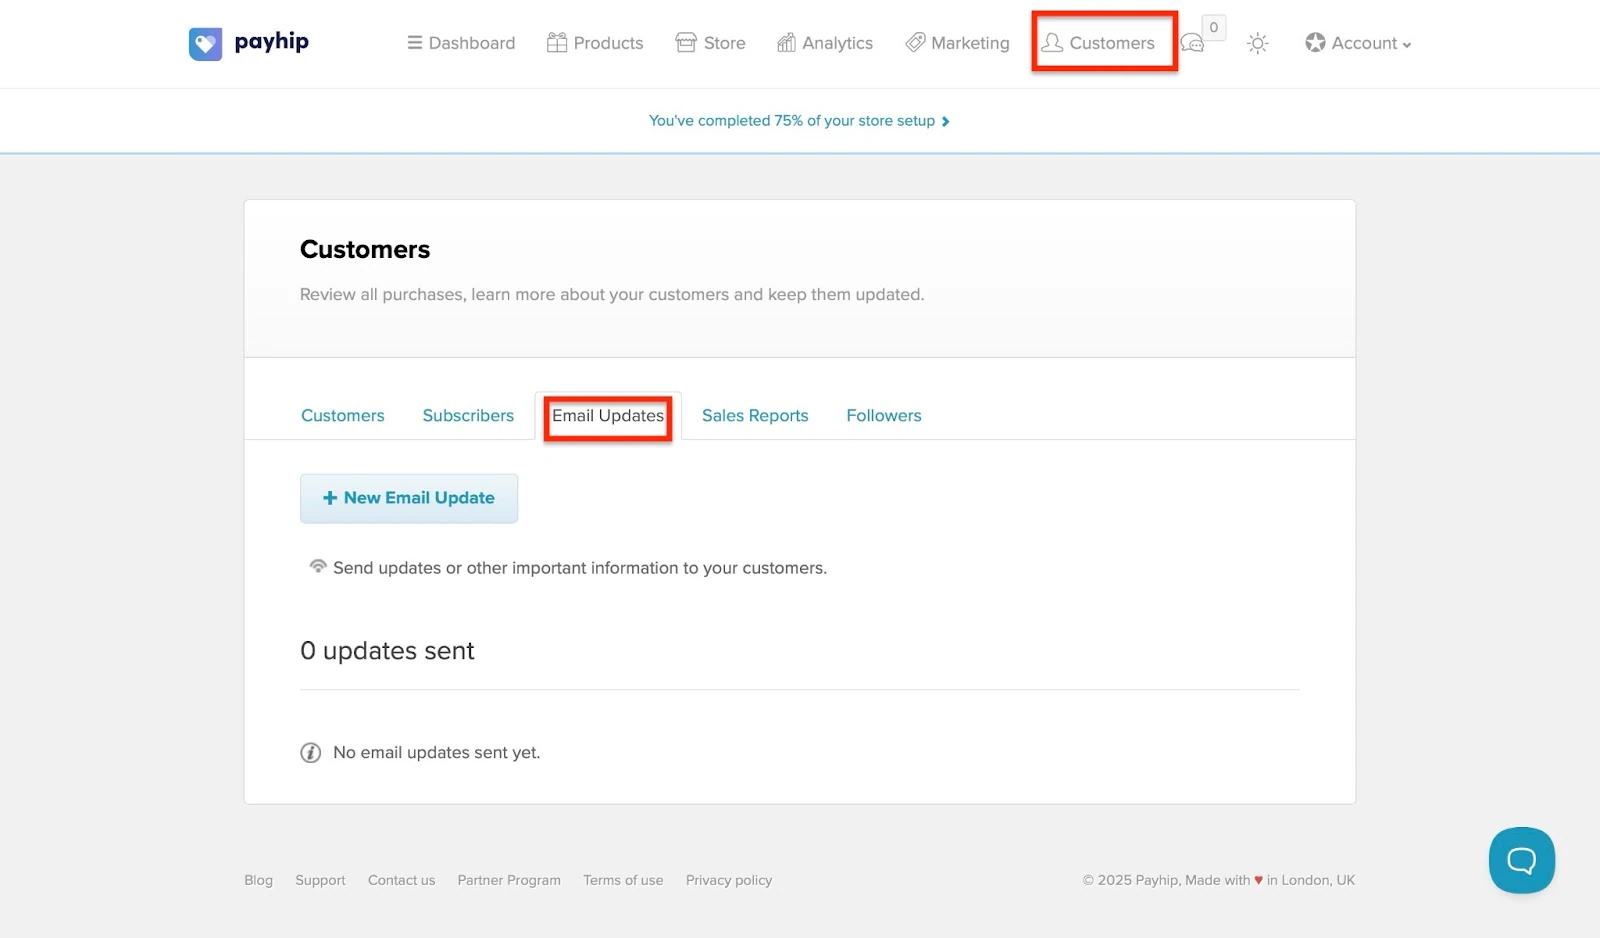Create a New Email Update
The width and height of the screenshot is (1600, 938).
point(409,498)
